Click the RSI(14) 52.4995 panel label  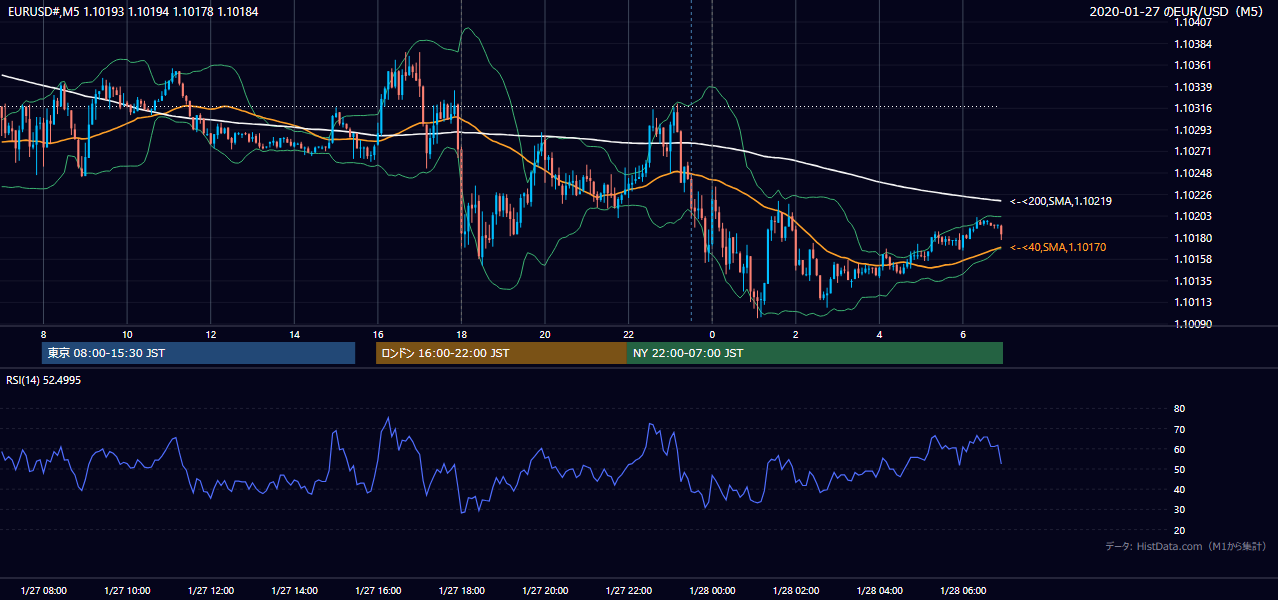pos(44,380)
